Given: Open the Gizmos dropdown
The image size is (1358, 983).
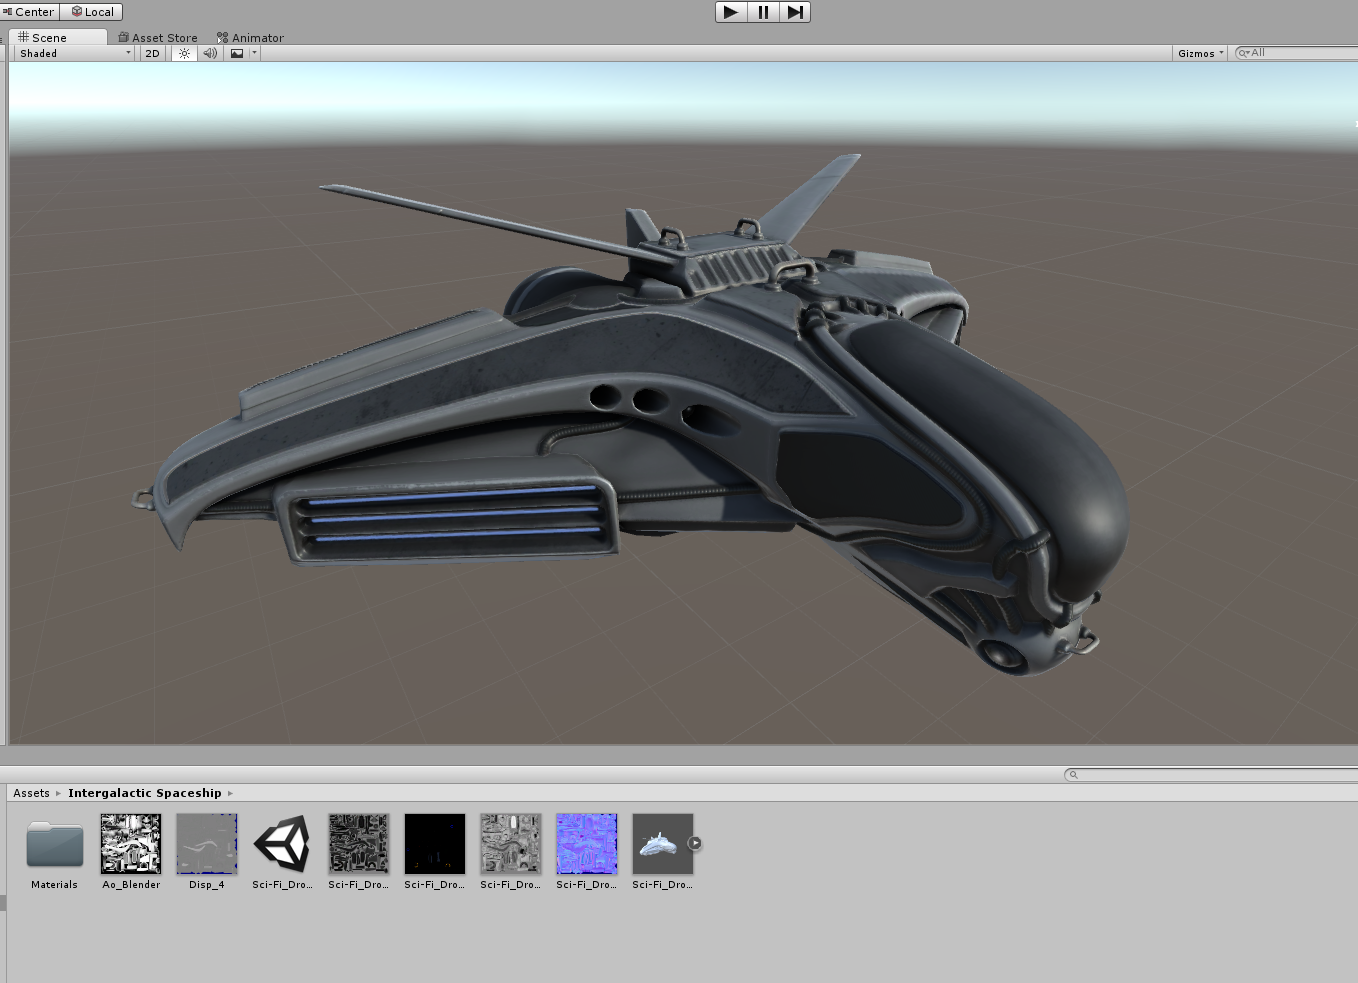Looking at the screenshot, I should click(1199, 53).
